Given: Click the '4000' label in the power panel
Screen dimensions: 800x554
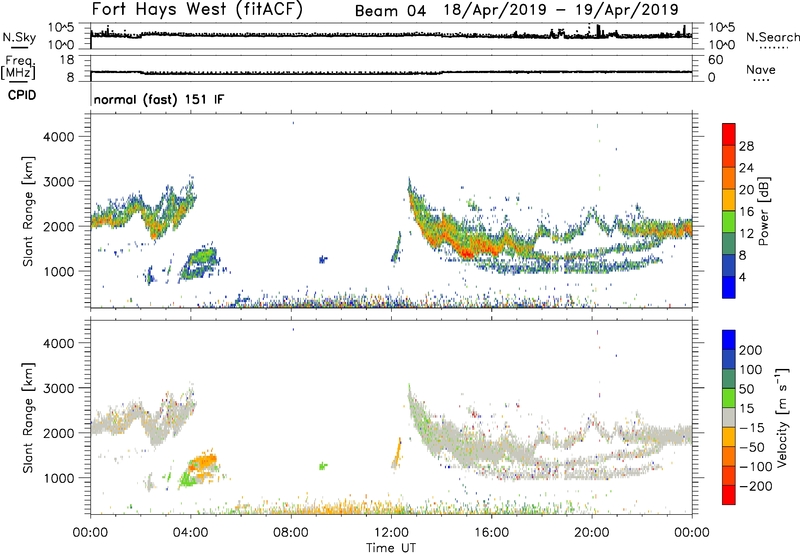Looking at the screenshot, I should (59, 137).
